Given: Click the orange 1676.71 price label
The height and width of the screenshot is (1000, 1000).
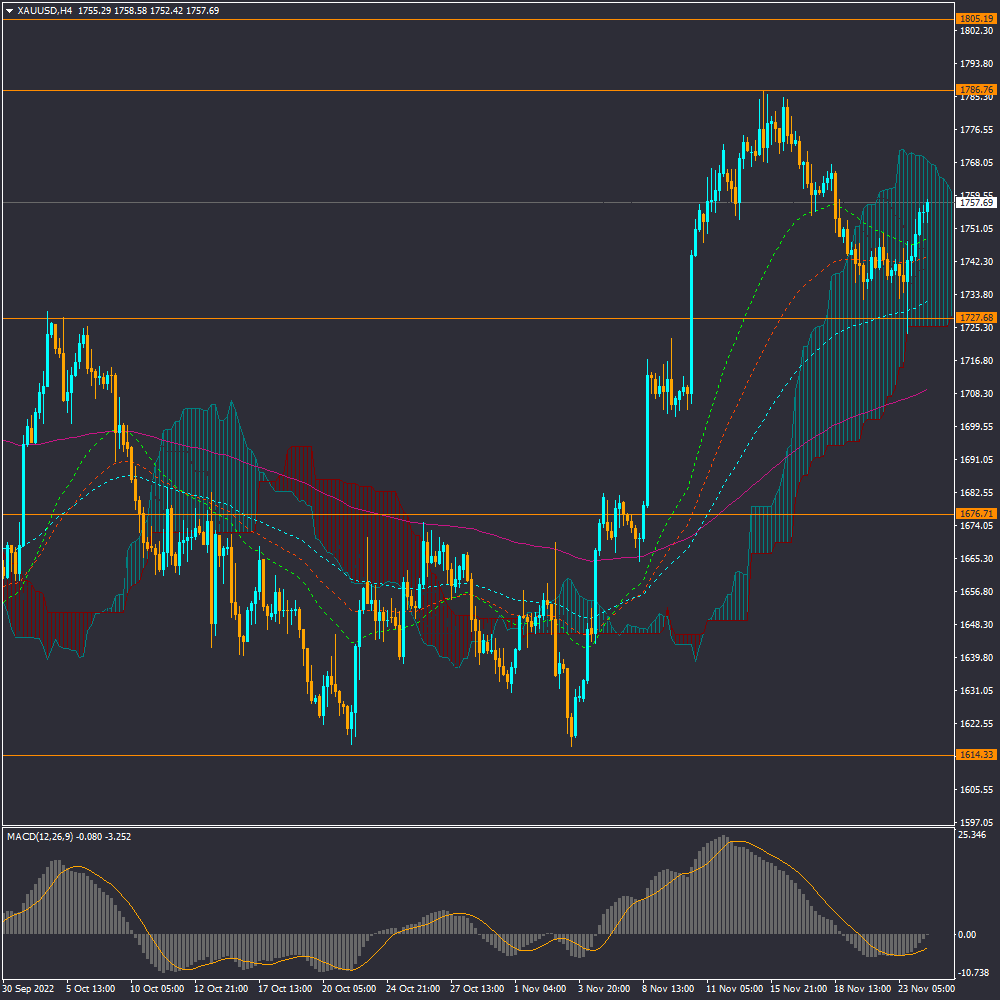Looking at the screenshot, I should 975,514.
